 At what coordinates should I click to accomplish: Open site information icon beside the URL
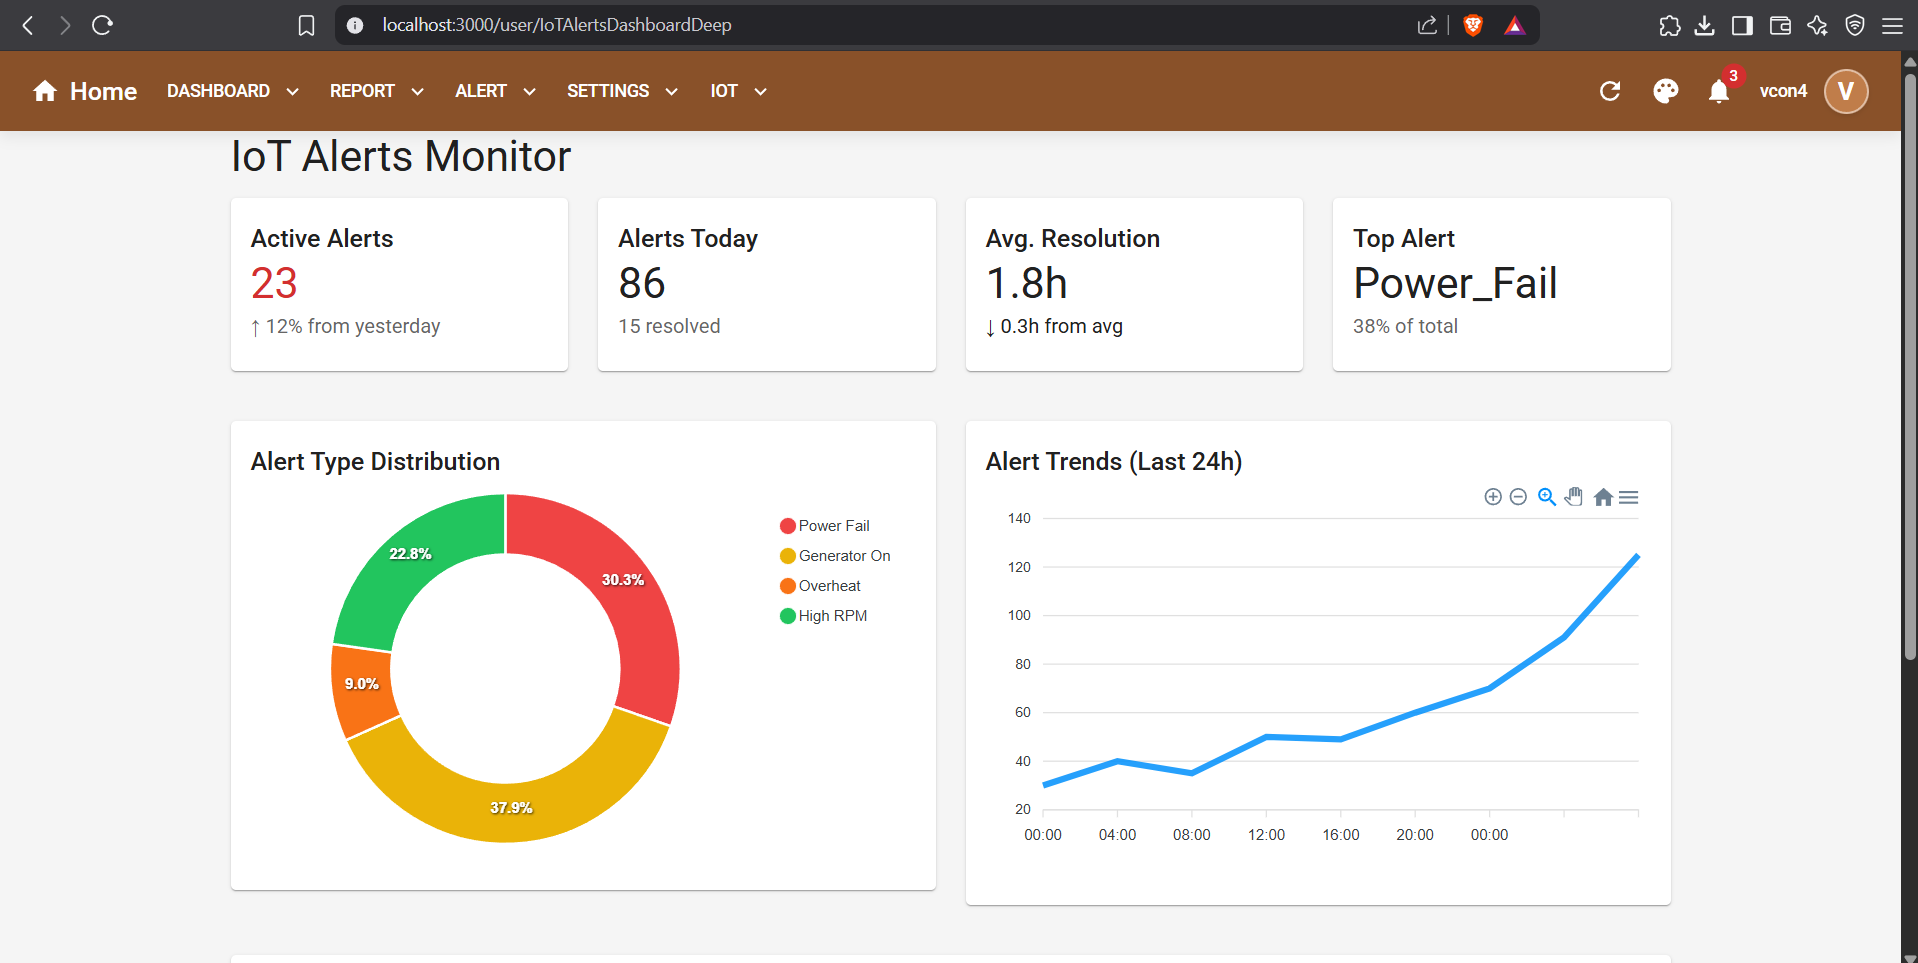click(x=355, y=25)
